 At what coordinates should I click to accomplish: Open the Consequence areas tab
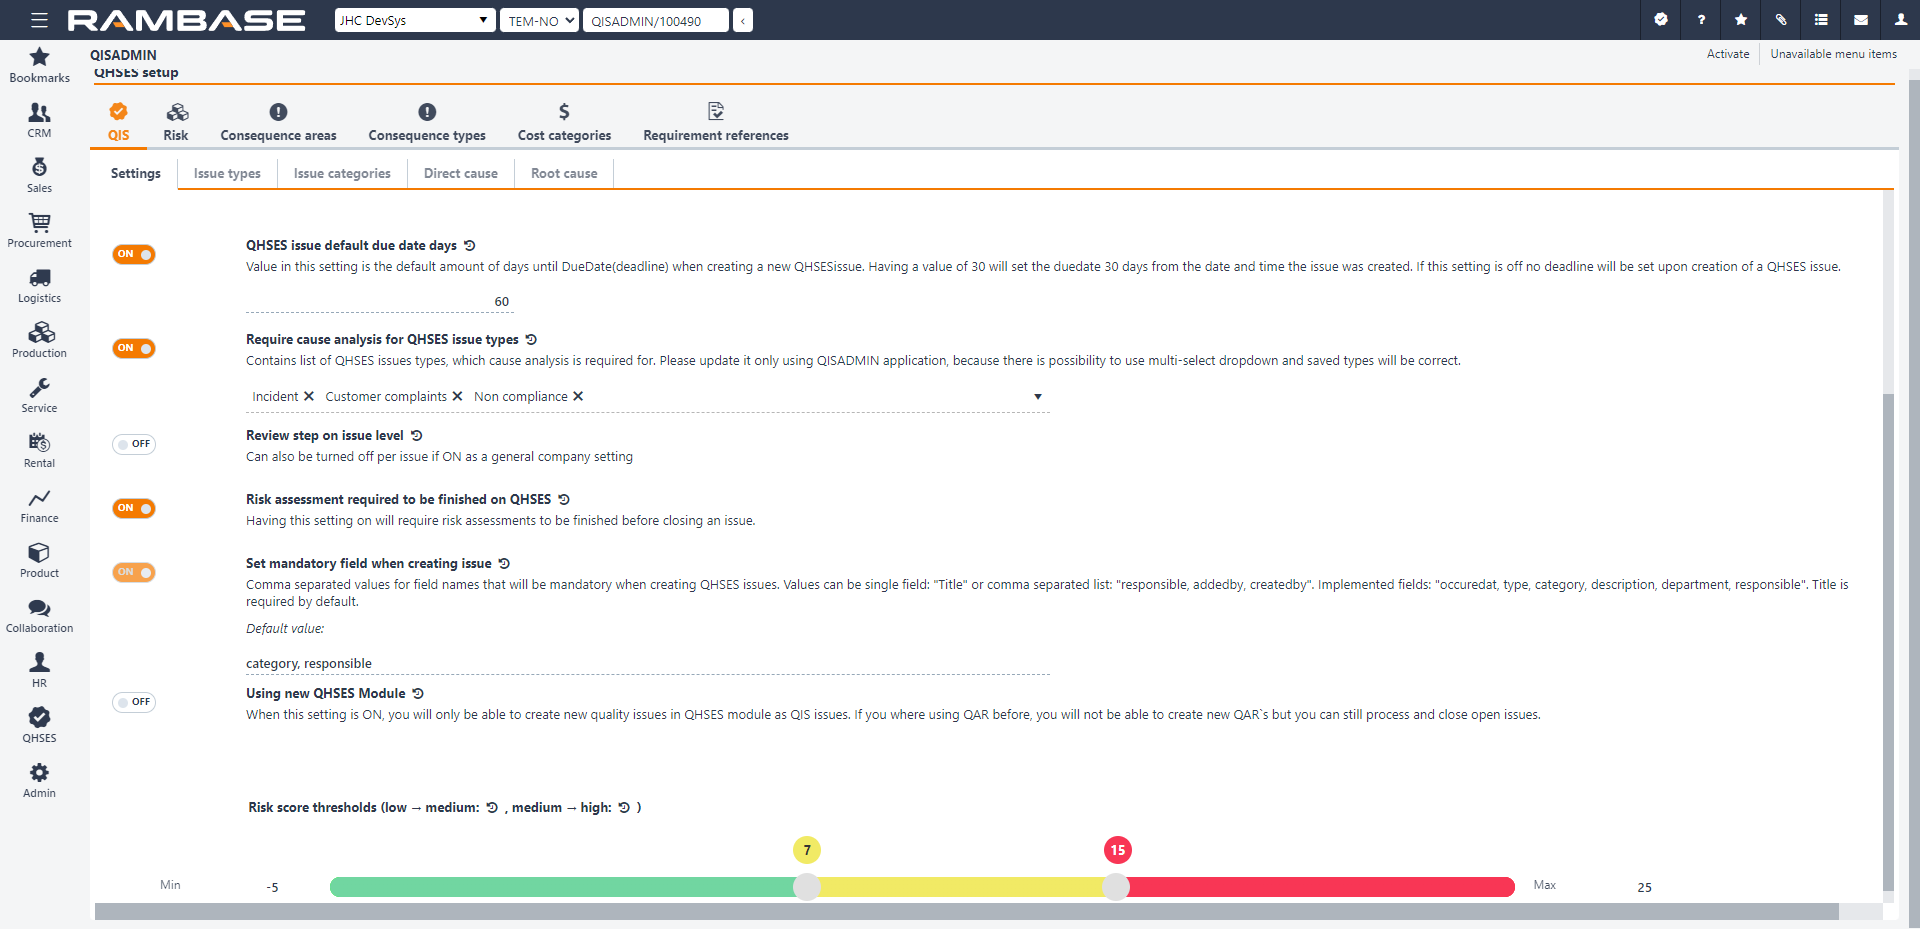click(x=278, y=122)
